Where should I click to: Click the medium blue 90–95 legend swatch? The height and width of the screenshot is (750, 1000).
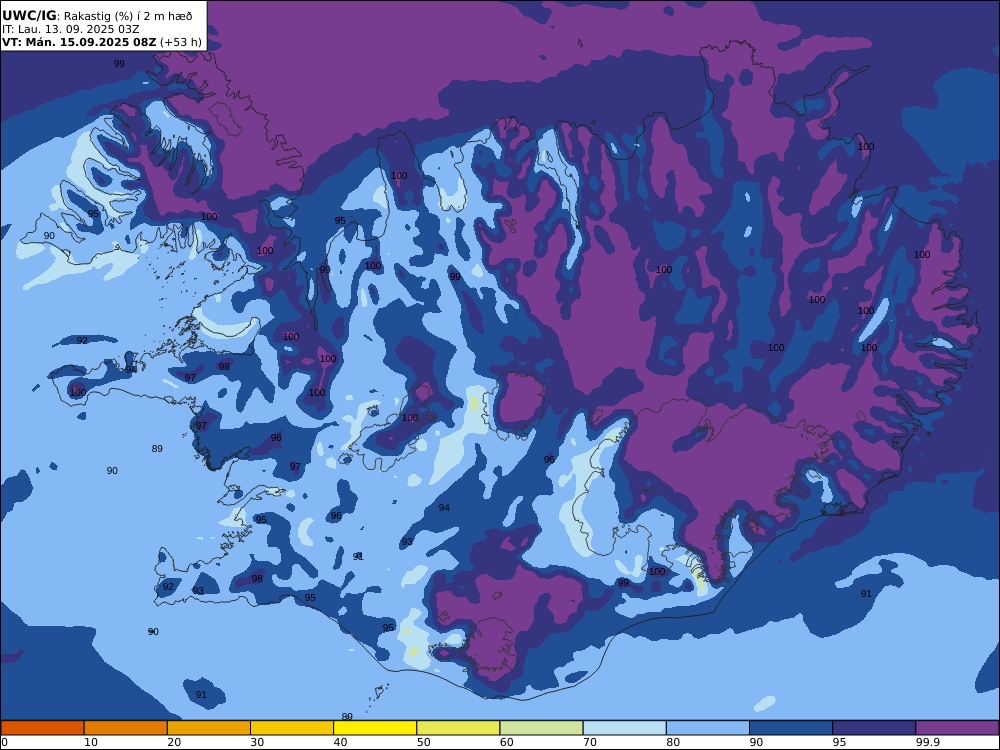tap(791, 728)
